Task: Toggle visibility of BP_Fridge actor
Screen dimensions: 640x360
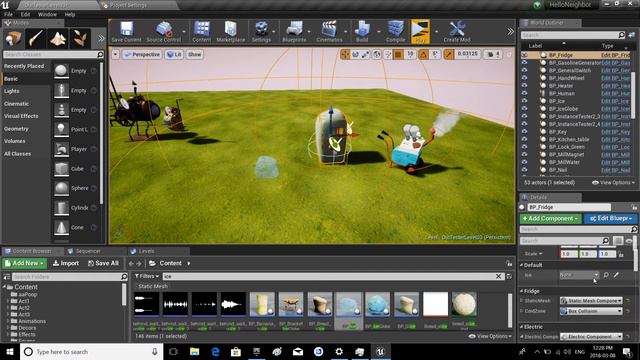Action: 524,55
